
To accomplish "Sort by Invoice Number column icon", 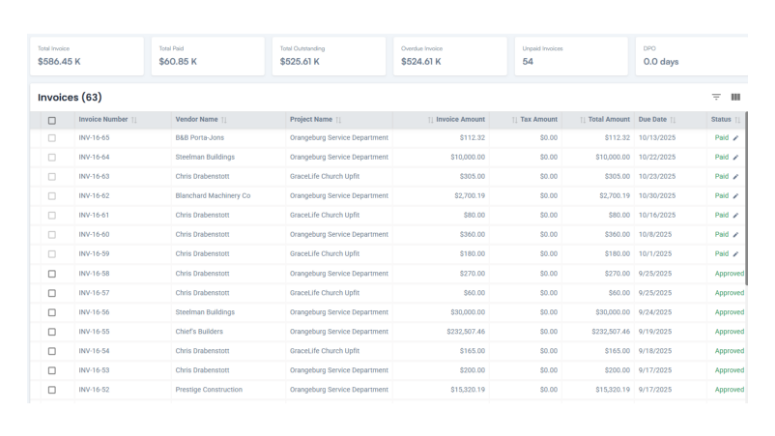I will point(134,120).
